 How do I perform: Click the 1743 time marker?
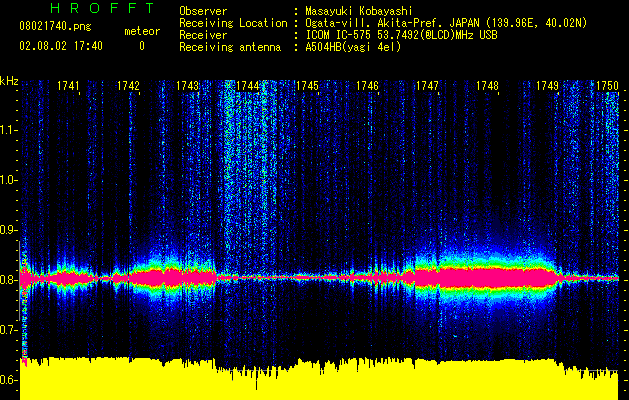tap(187, 86)
